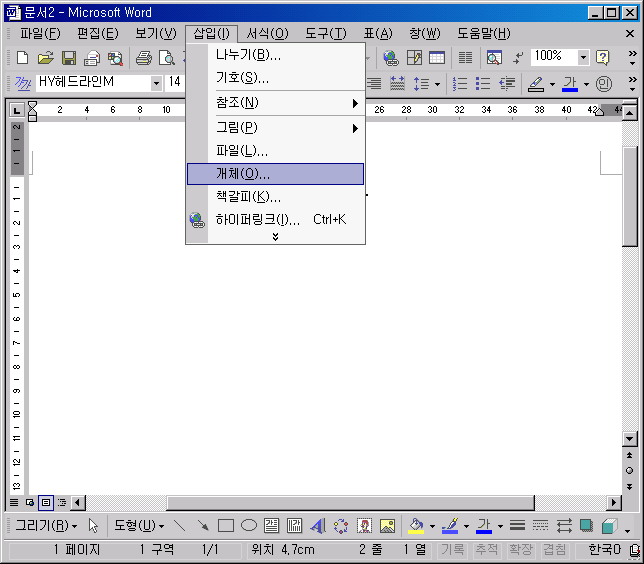The image size is (644, 564).
Task: Choose 나누기(B)... from the insert menu
Action: click(275, 55)
